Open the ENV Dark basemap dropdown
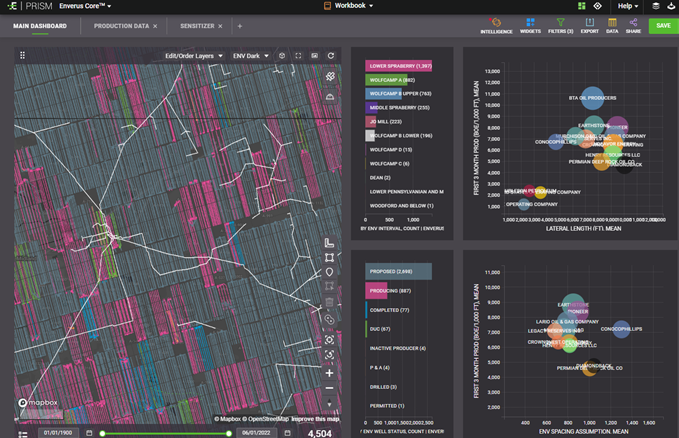The width and height of the screenshot is (679, 438). pyautogui.click(x=251, y=56)
